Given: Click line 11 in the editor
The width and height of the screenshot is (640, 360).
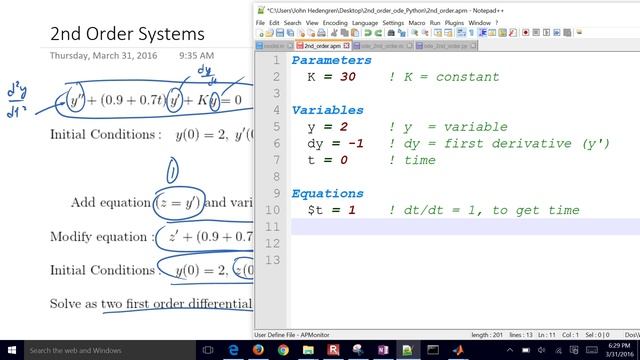Looking at the screenshot, I should click(x=465, y=227).
